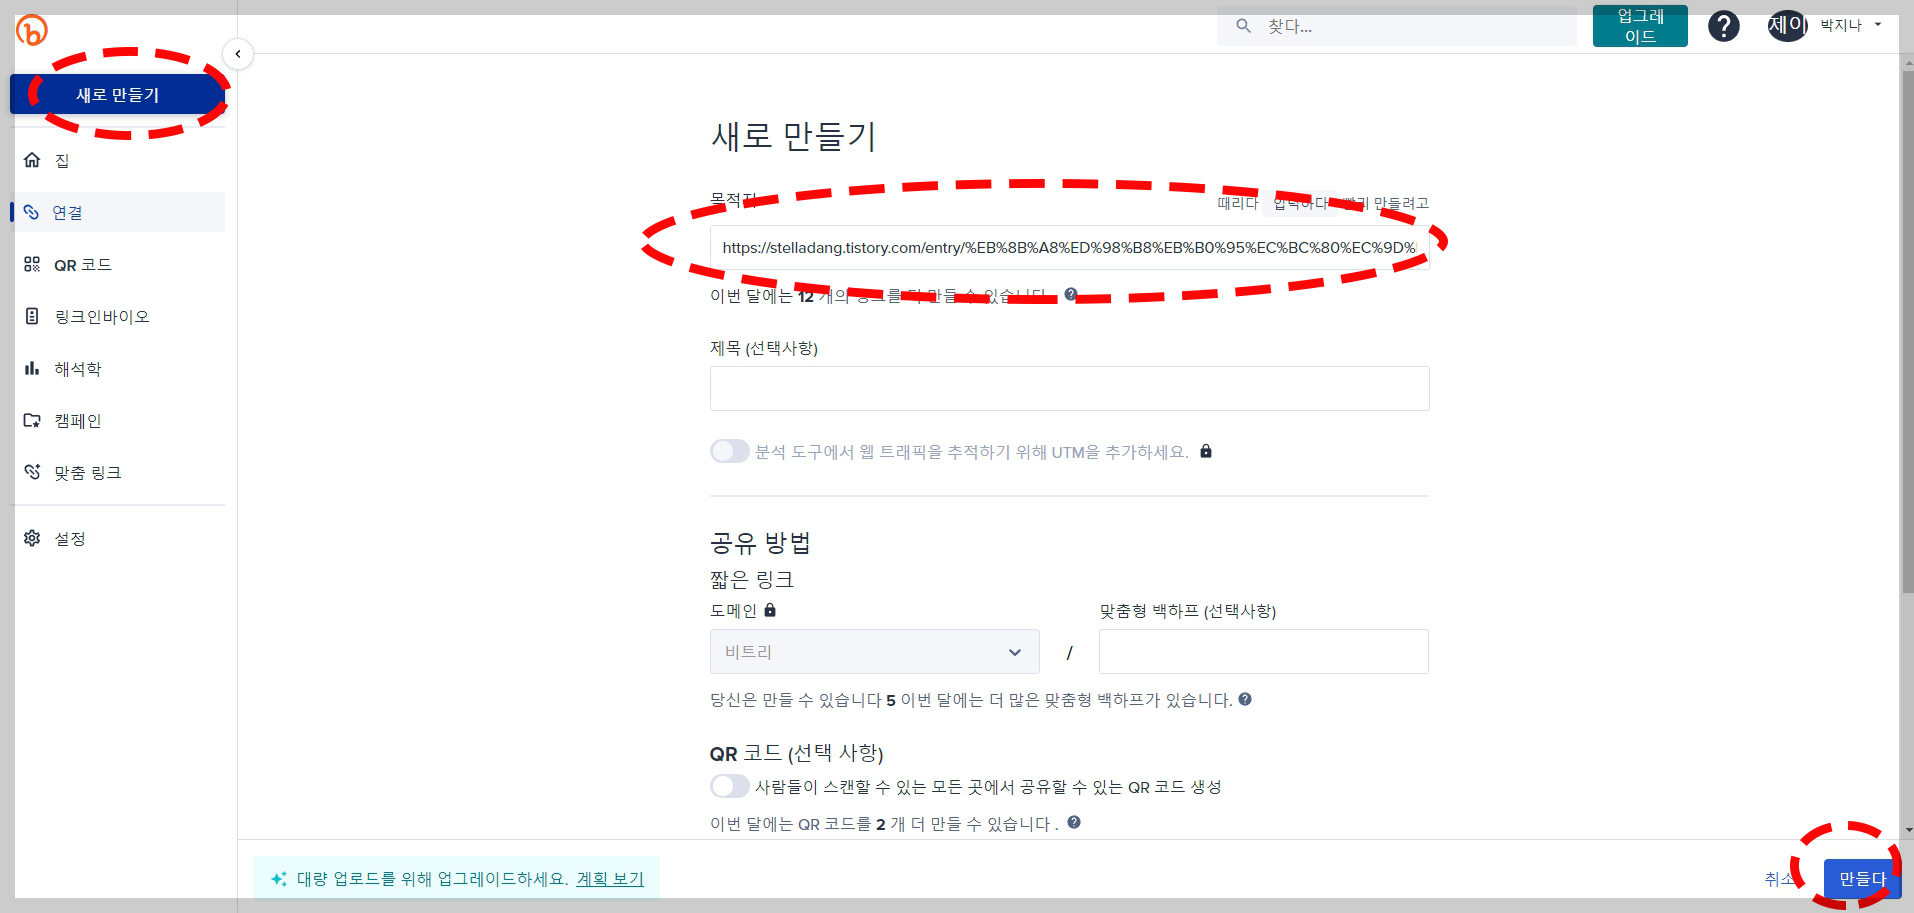The width and height of the screenshot is (1914, 913).
Task: Open the Bitly logo homepage
Action: pyautogui.click(x=30, y=30)
